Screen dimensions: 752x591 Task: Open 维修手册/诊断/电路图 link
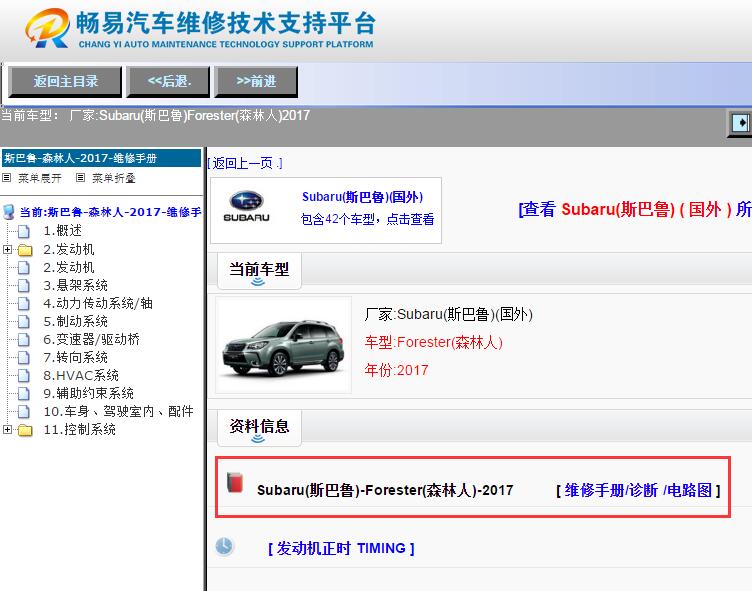(x=638, y=490)
